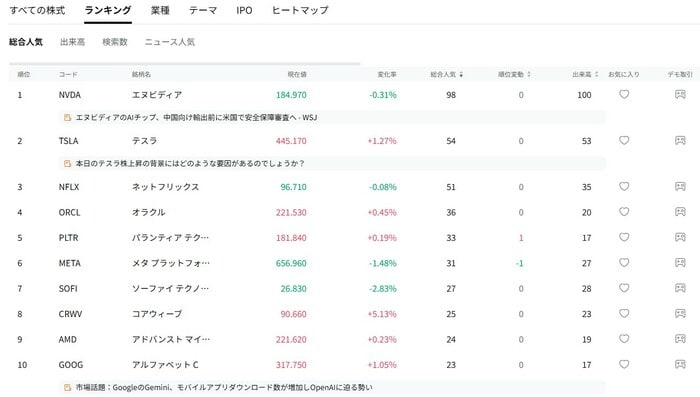Favorite NFLX with heart icon
The image size is (700, 397).
tap(624, 186)
